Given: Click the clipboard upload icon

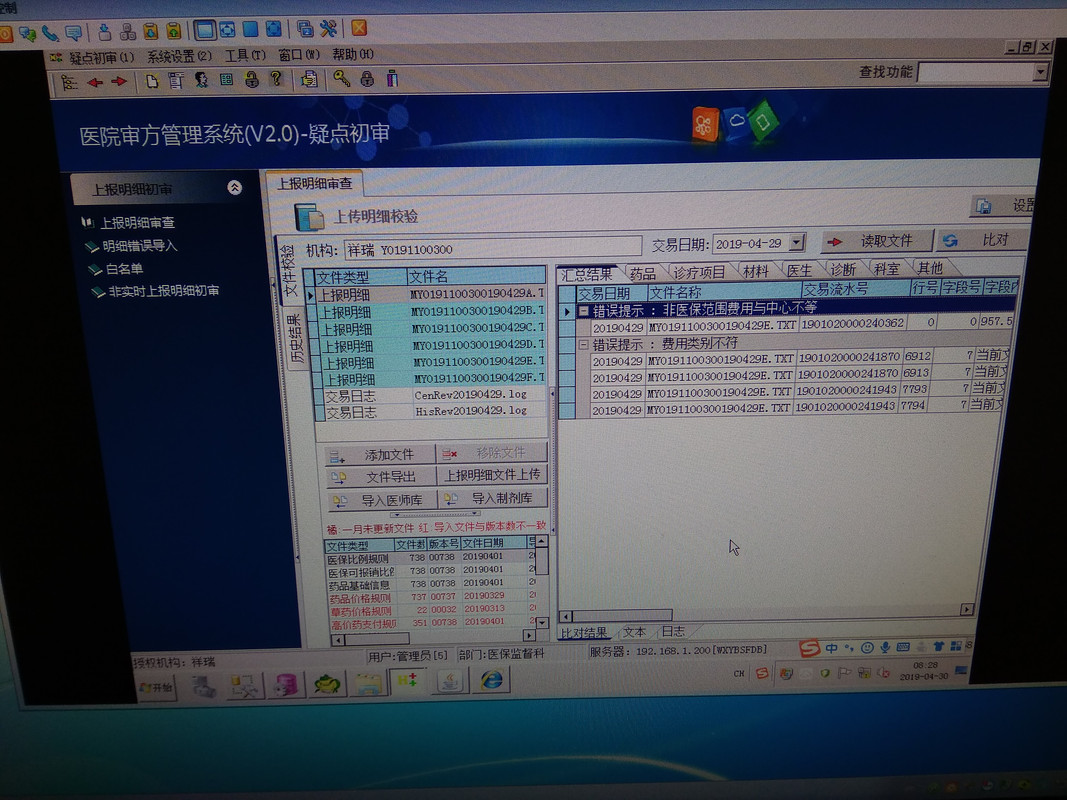Looking at the screenshot, I should click(x=174, y=31).
